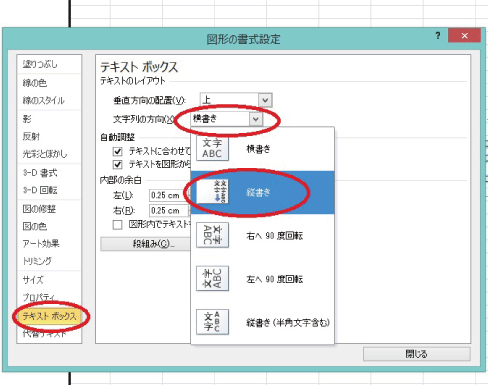Open the サイズ category
488x385 pixels.
[x=33, y=280]
